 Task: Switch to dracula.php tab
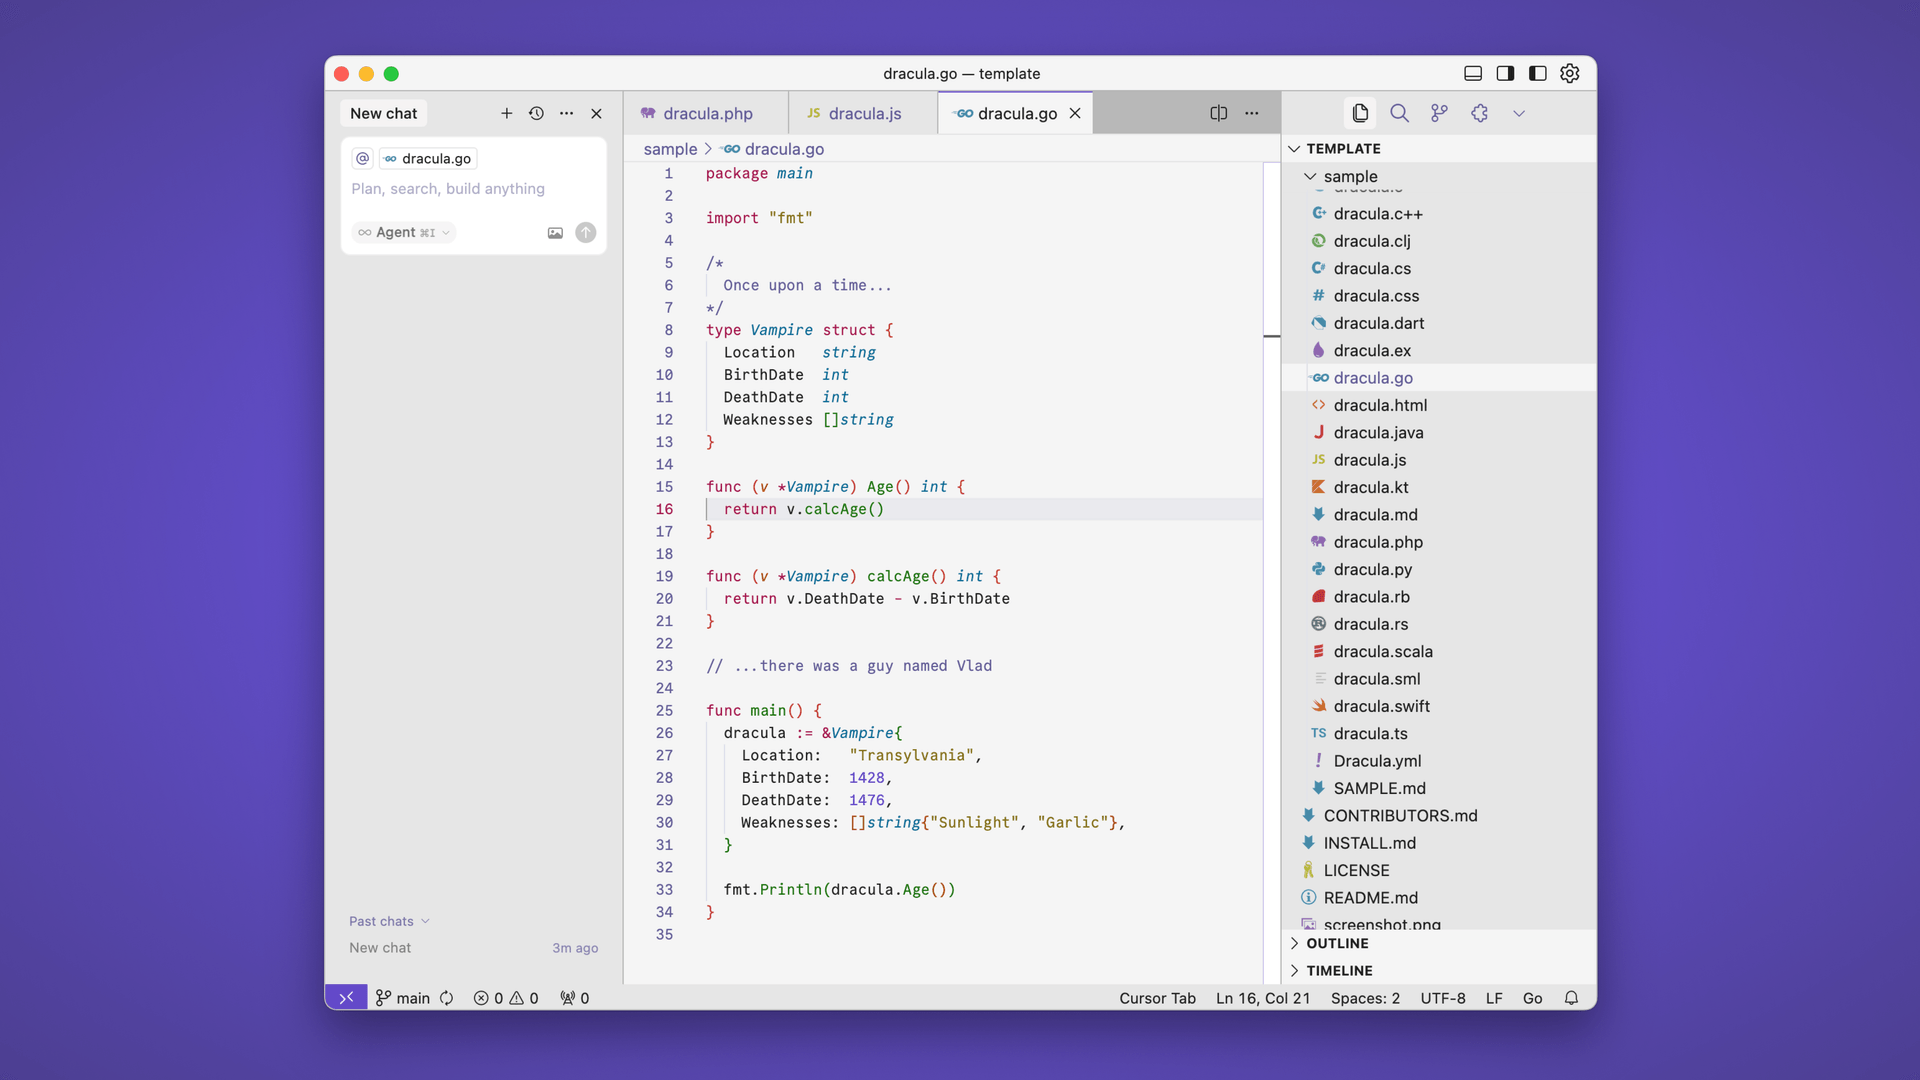pyautogui.click(x=705, y=113)
